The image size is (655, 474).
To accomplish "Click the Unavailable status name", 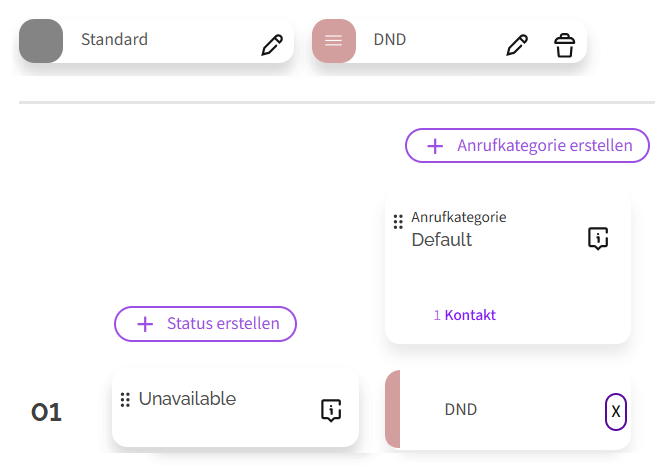I will pyautogui.click(x=187, y=399).
